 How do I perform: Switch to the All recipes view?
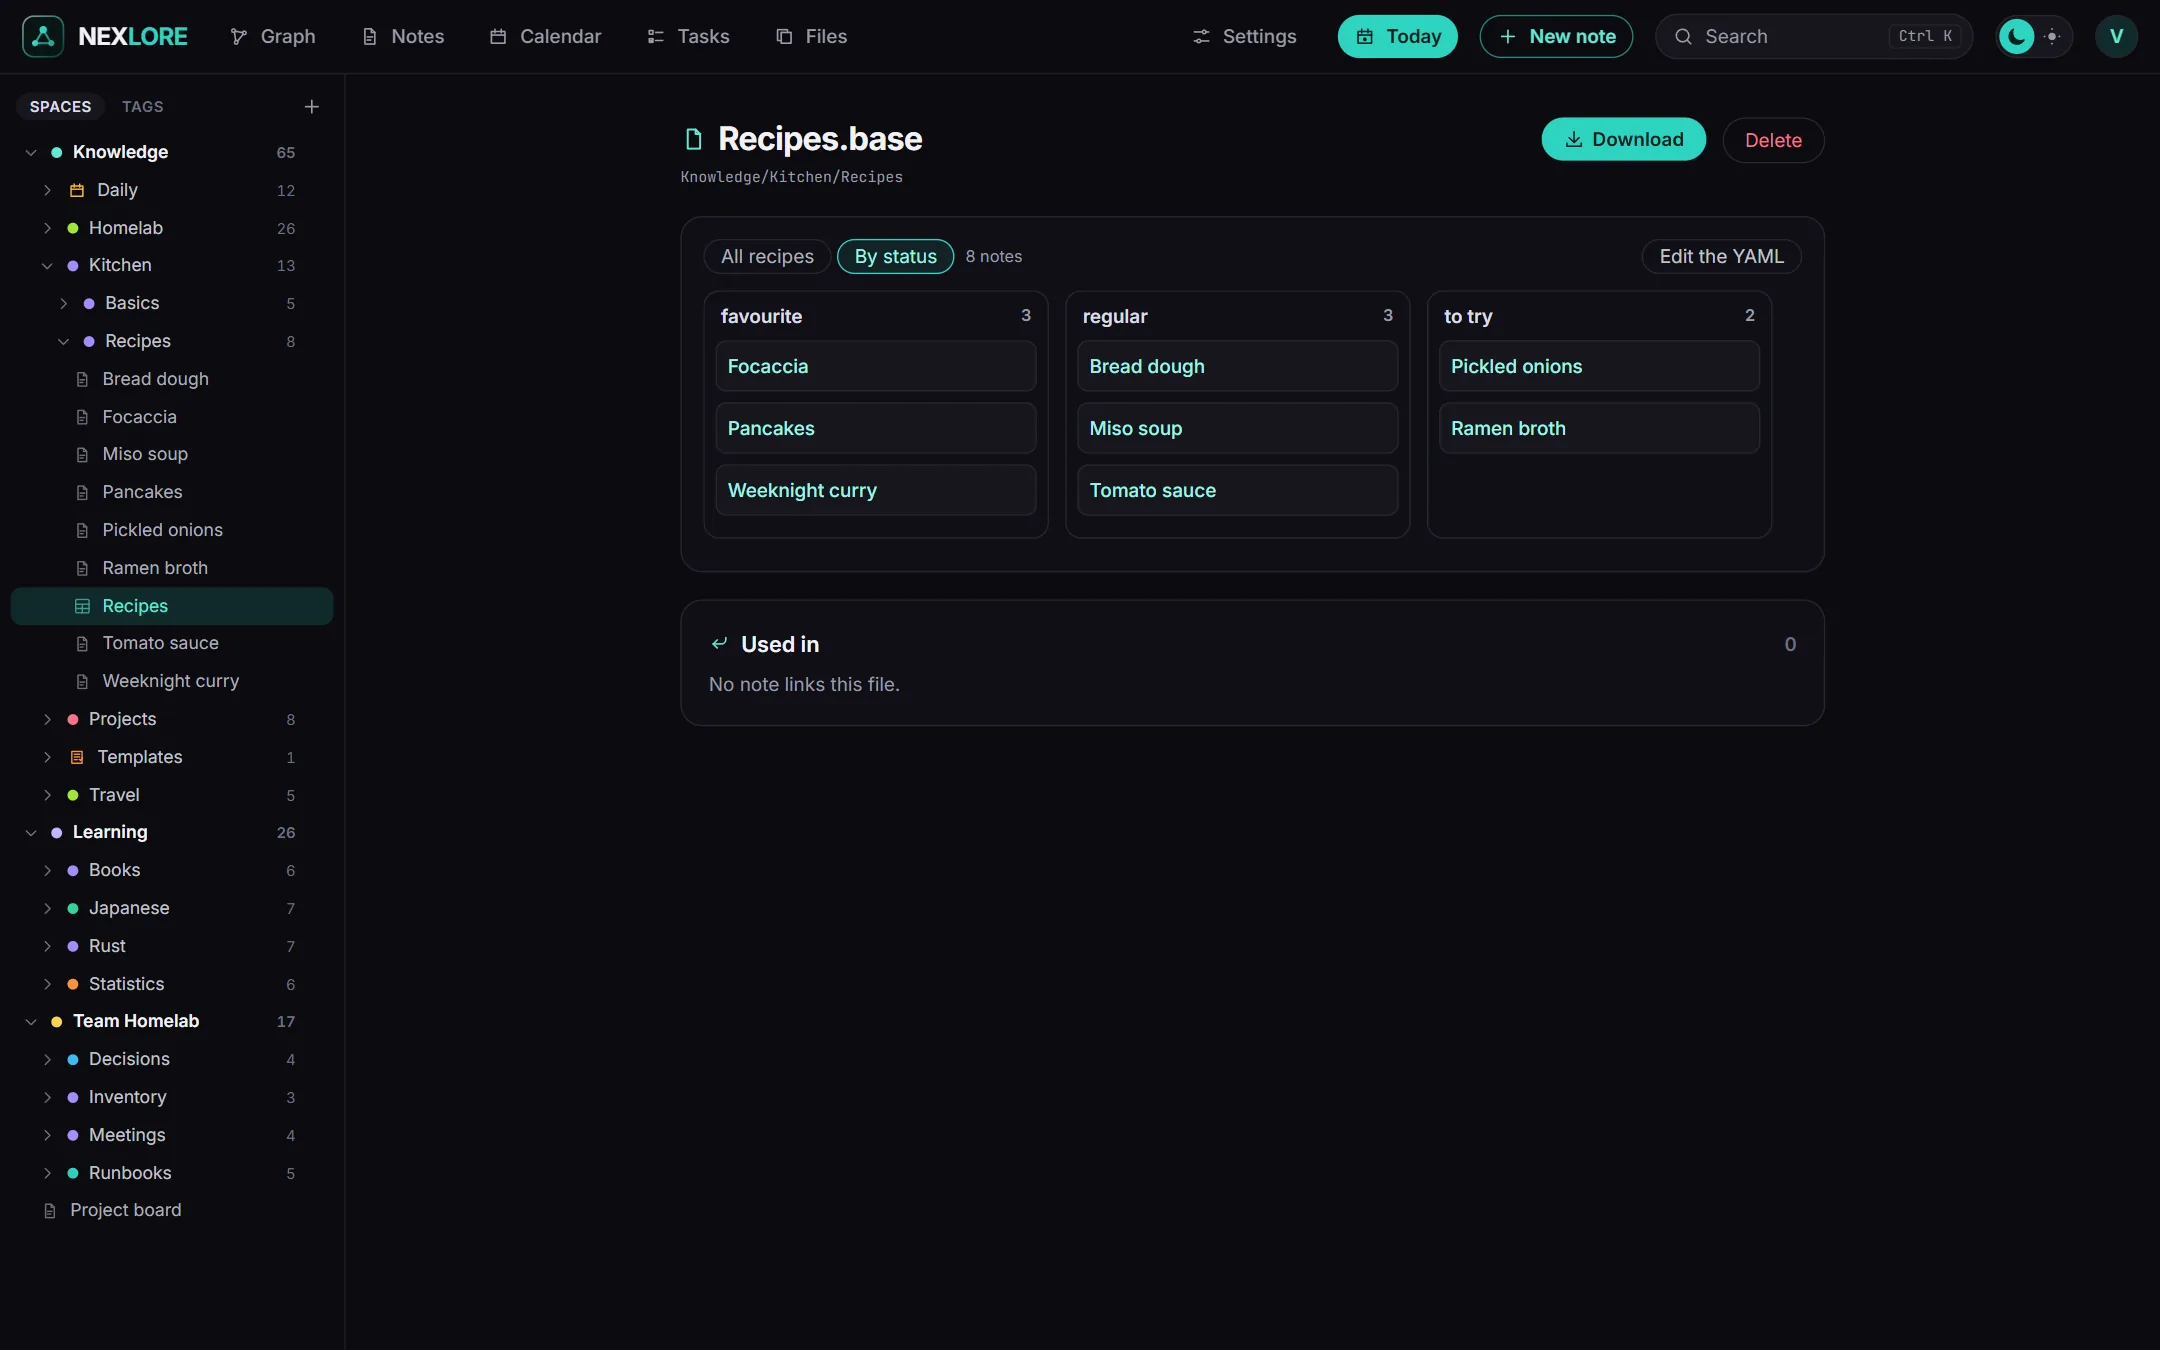(767, 256)
